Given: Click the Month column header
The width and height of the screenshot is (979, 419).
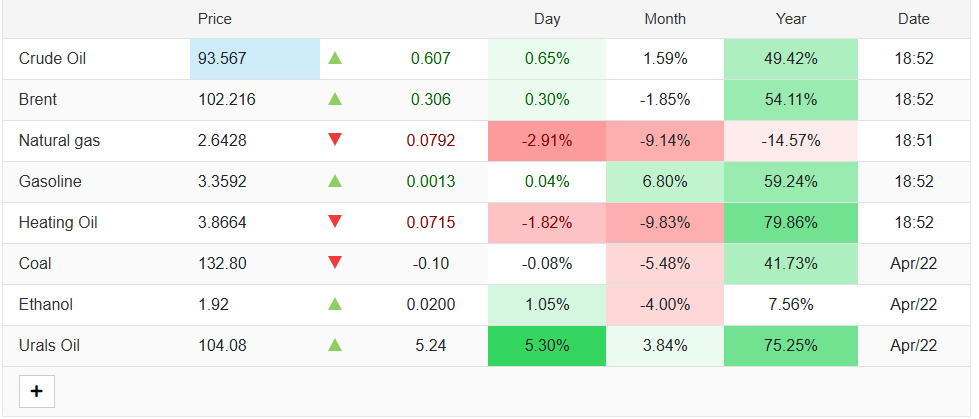Looking at the screenshot, I should click(665, 19).
